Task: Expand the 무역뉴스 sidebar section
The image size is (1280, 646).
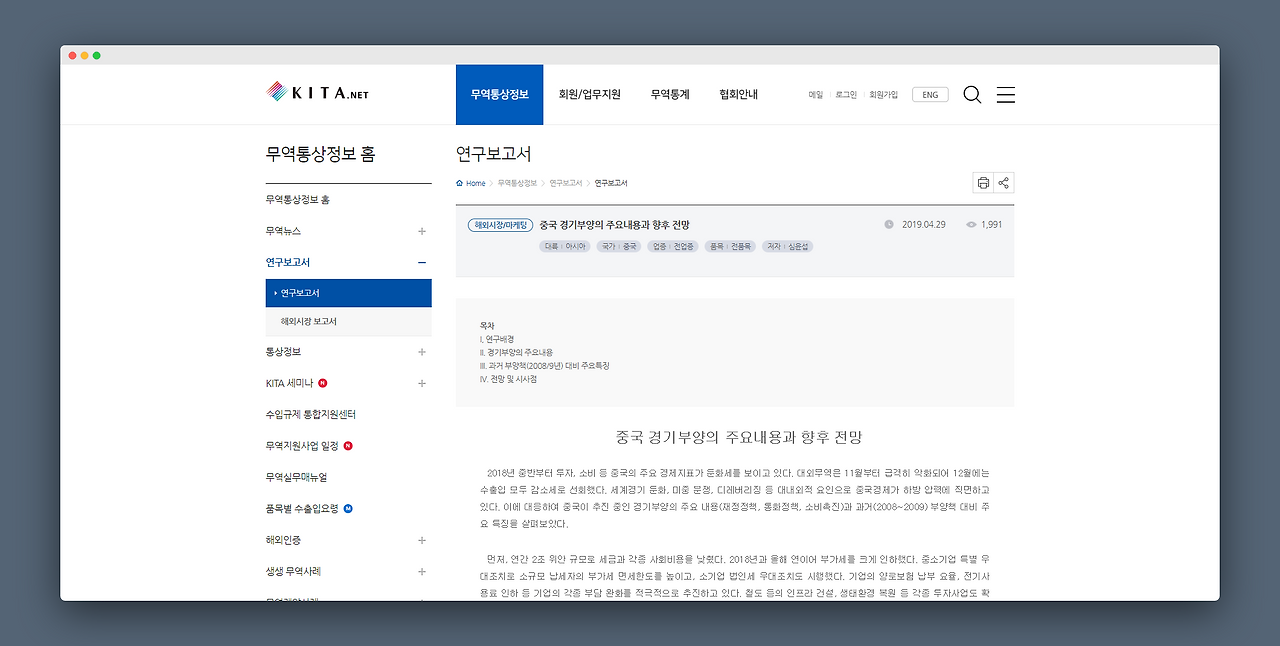Action: point(422,231)
